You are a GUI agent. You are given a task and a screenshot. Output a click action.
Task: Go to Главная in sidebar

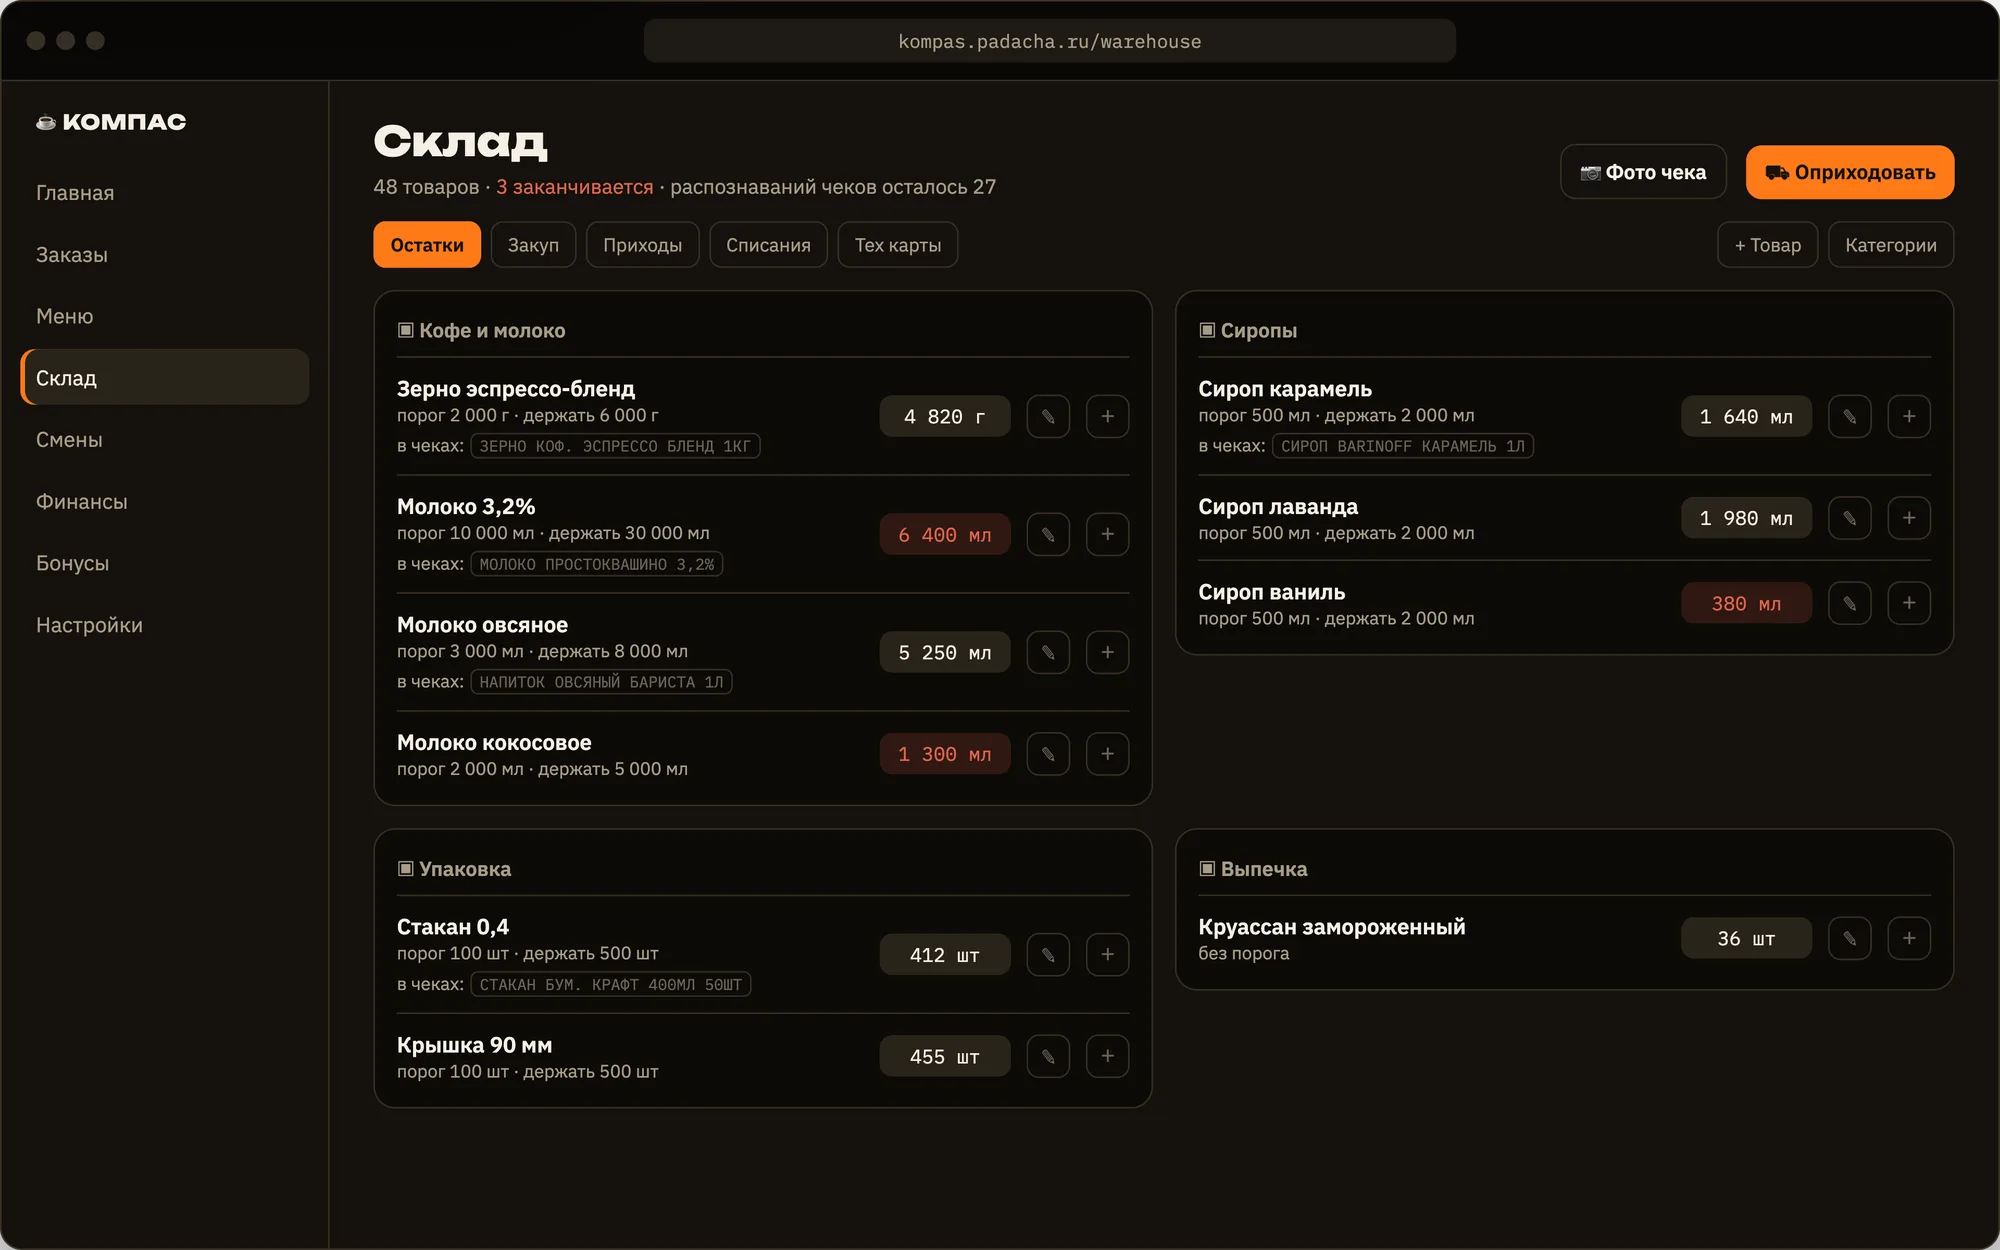click(x=165, y=193)
